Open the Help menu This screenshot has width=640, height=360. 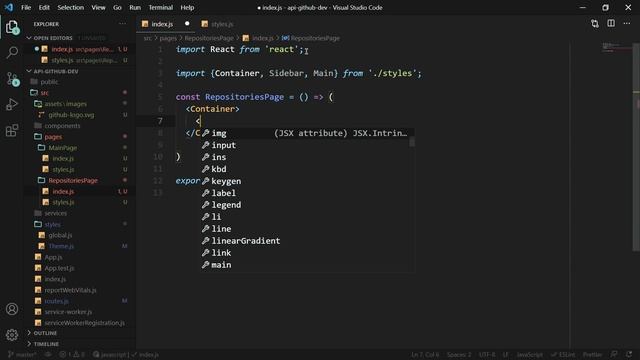(x=187, y=7)
